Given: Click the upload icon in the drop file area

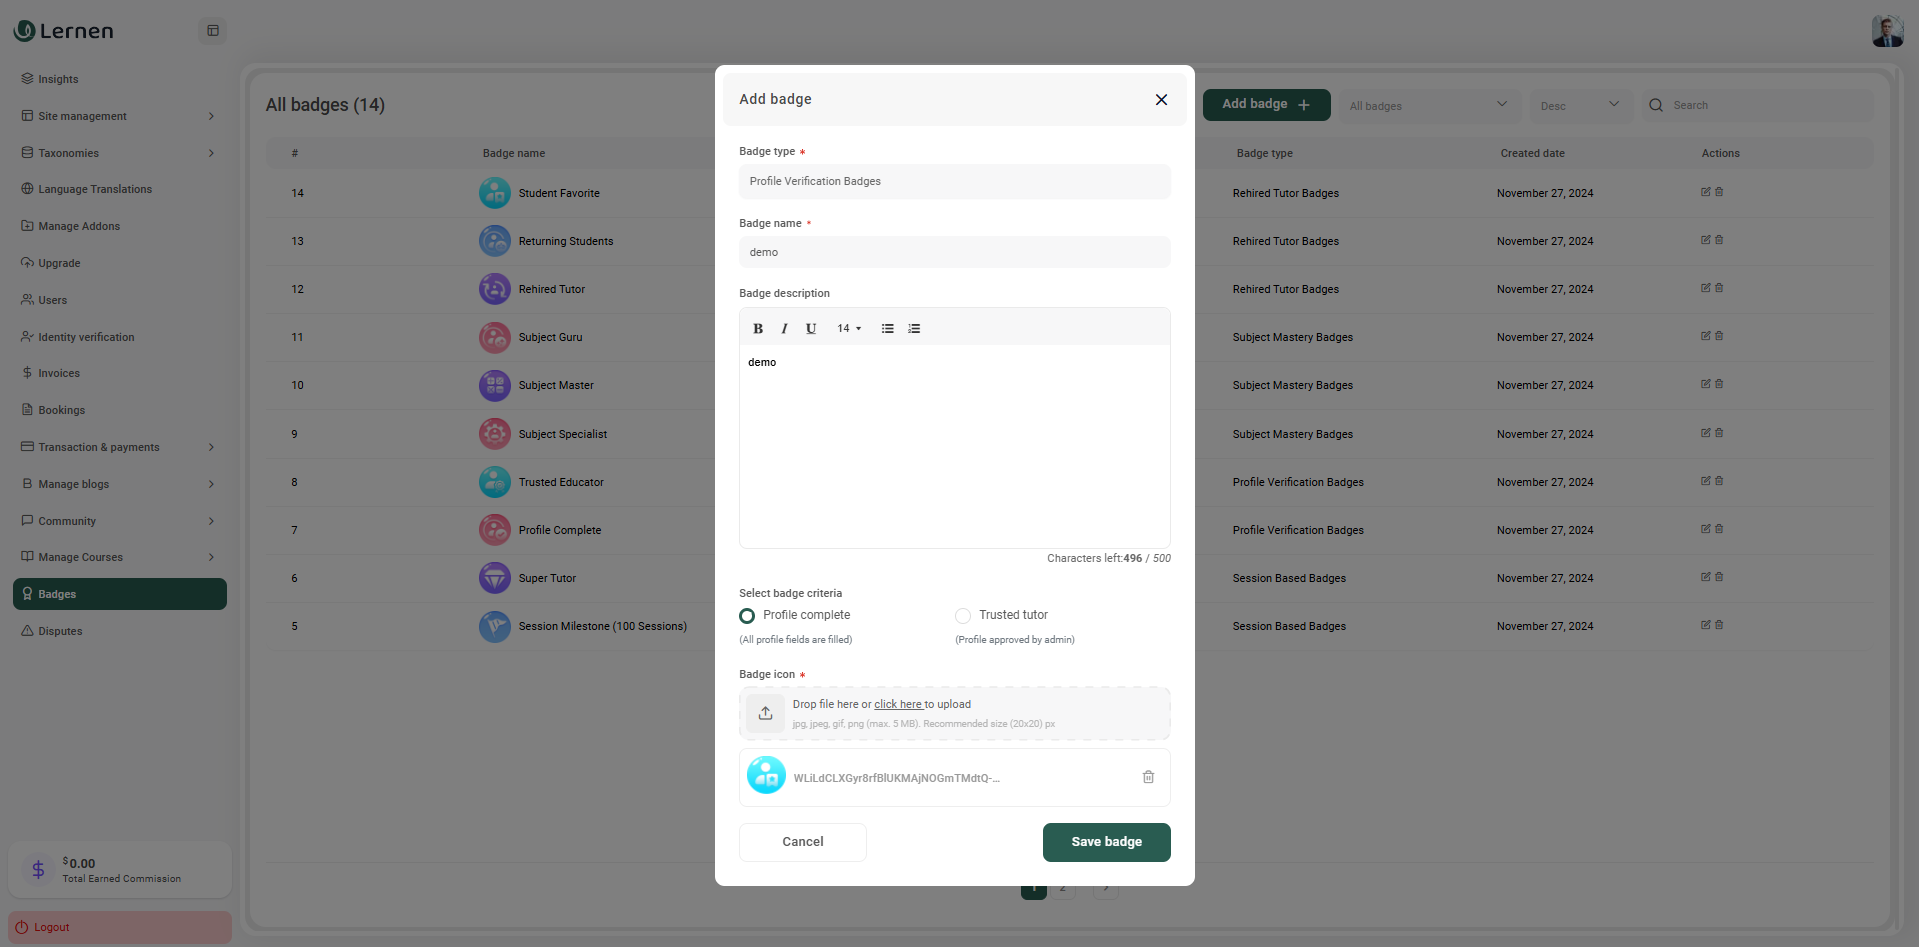Looking at the screenshot, I should click(x=766, y=712).
